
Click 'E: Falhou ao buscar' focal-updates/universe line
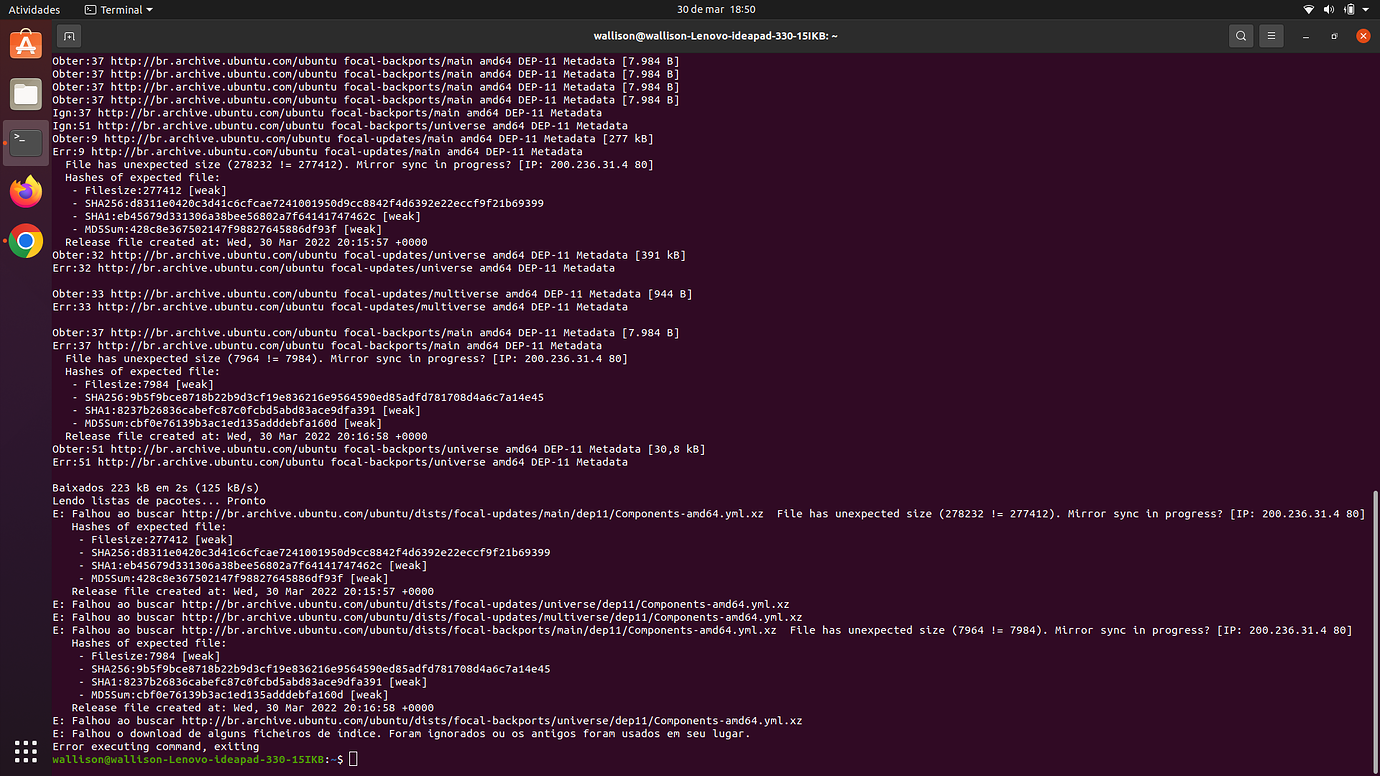pos(420,604)
